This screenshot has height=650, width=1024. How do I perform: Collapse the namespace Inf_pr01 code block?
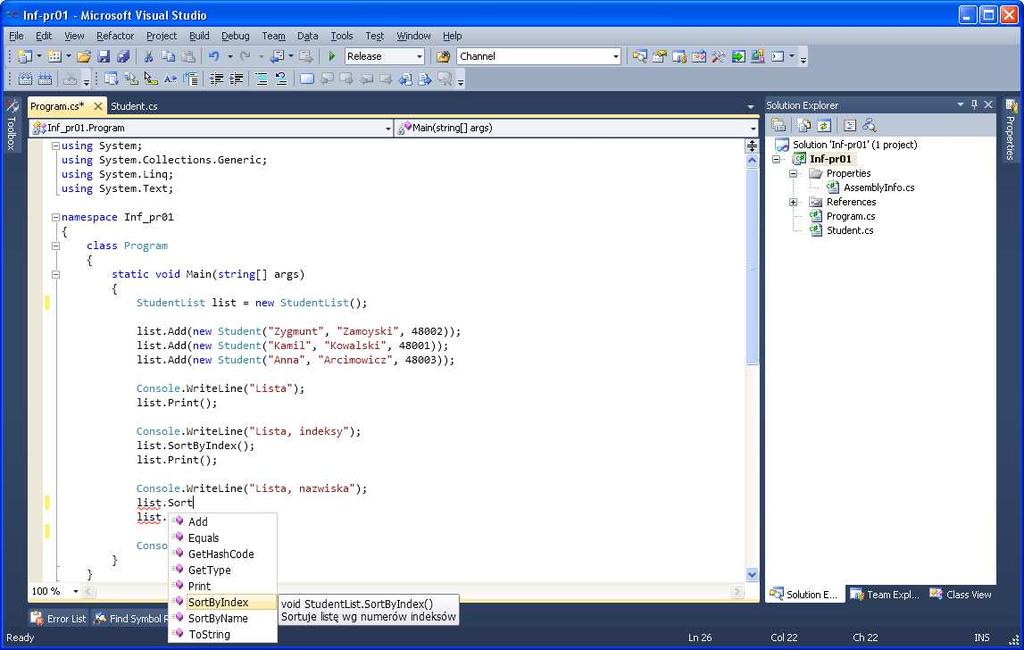click(x=56, y=217)
